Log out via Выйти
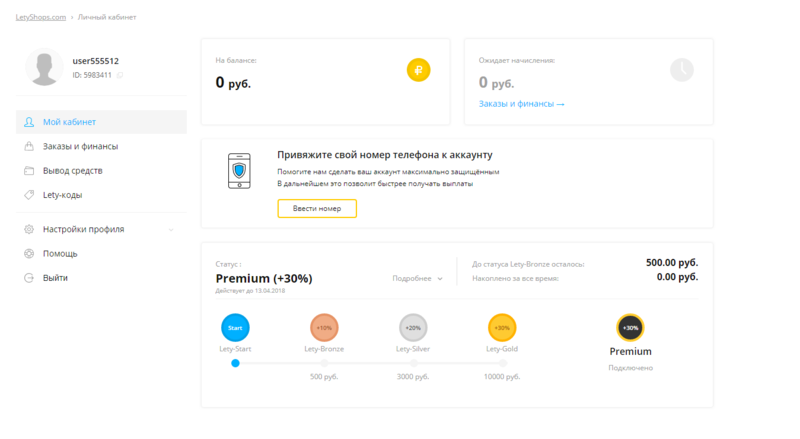The width and height of the screenshot is (800, 439). coord(55,278)
